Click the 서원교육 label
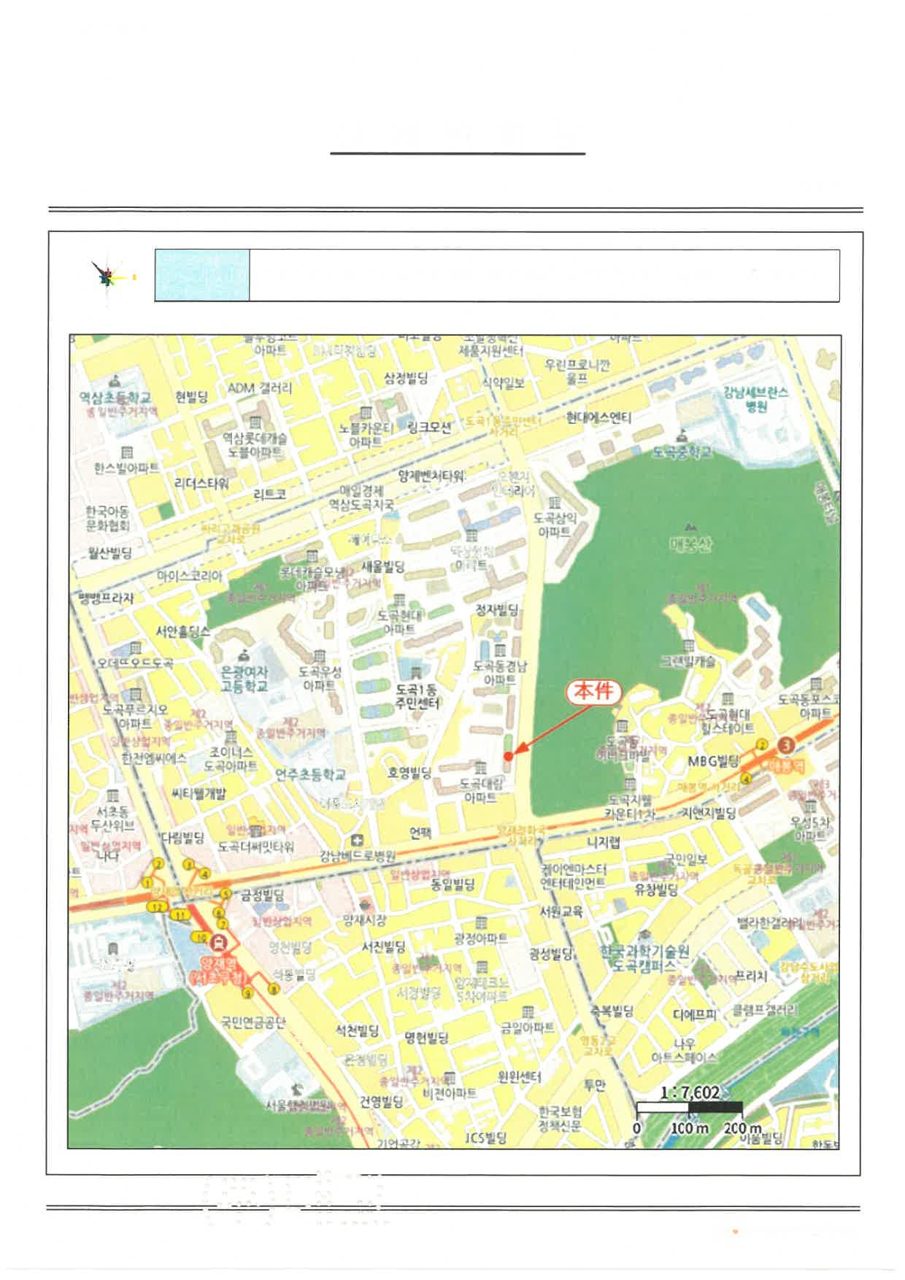Viewport: 905px width, 1280px height. coord(560,911)
